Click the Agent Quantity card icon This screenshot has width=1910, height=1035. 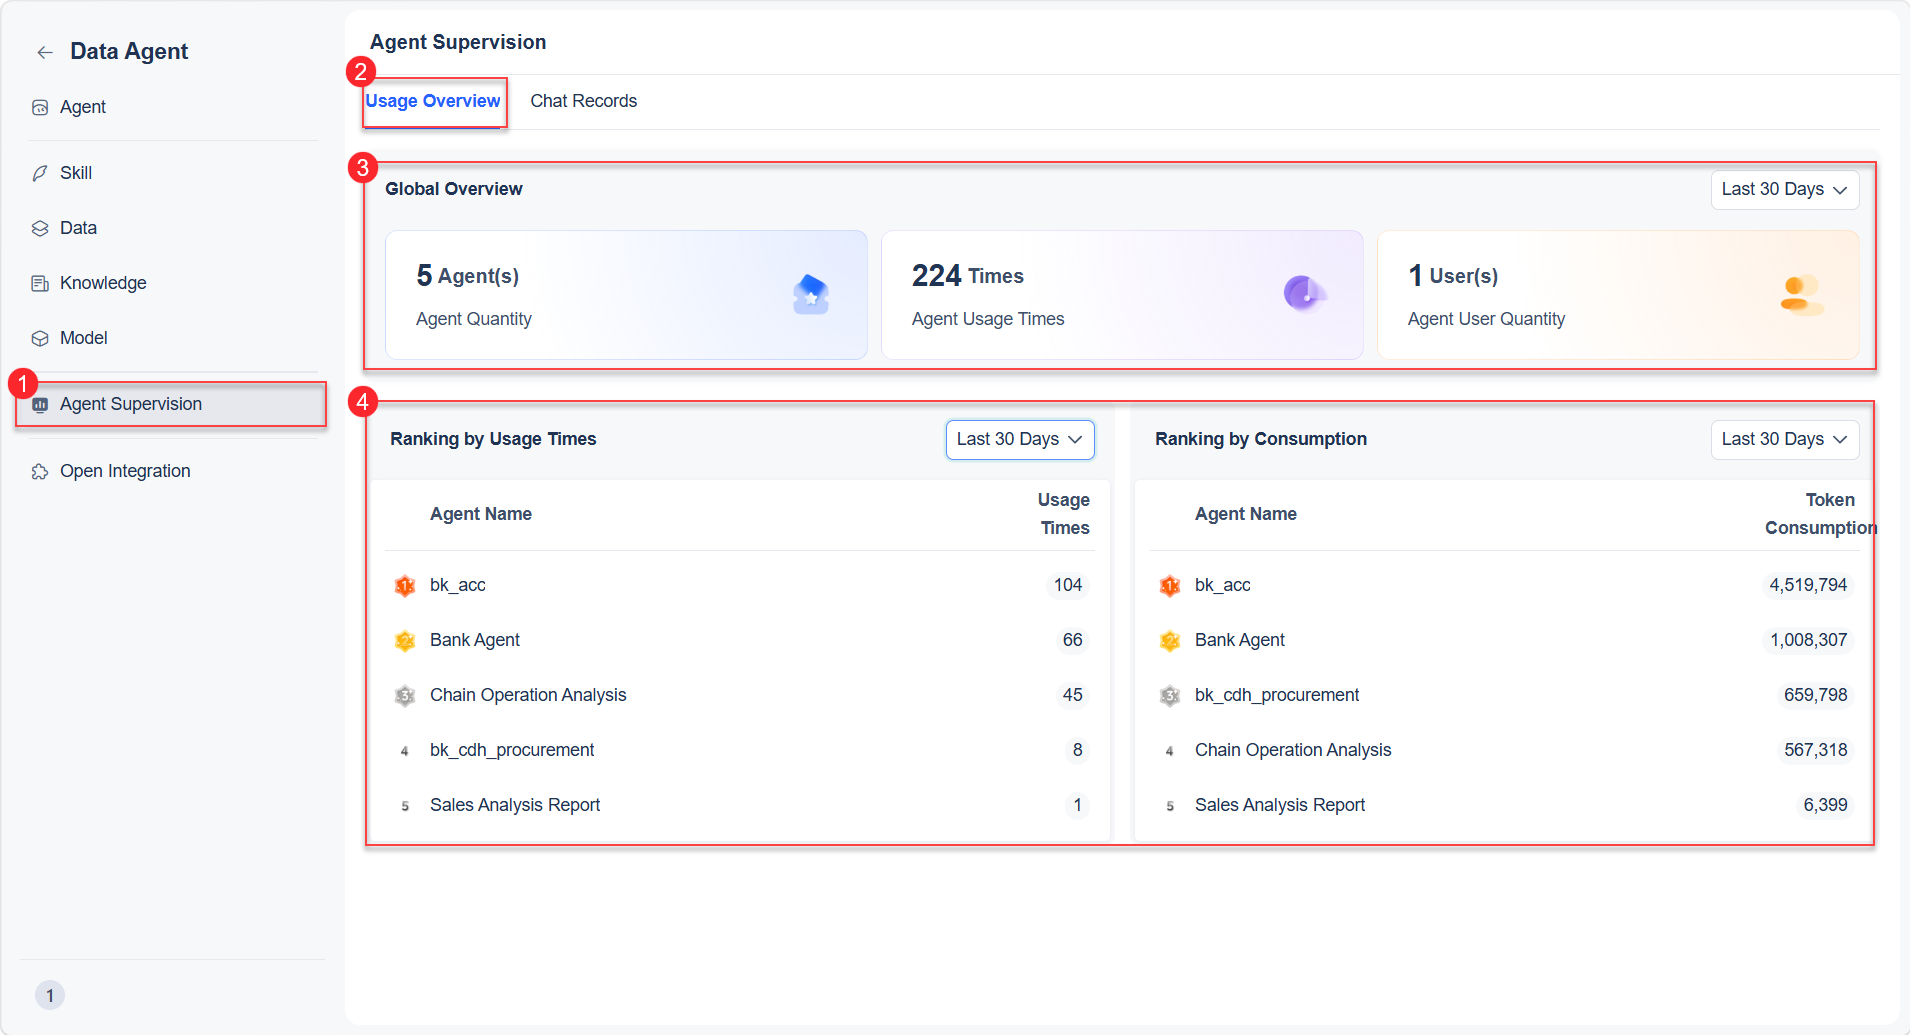(811, 294)
